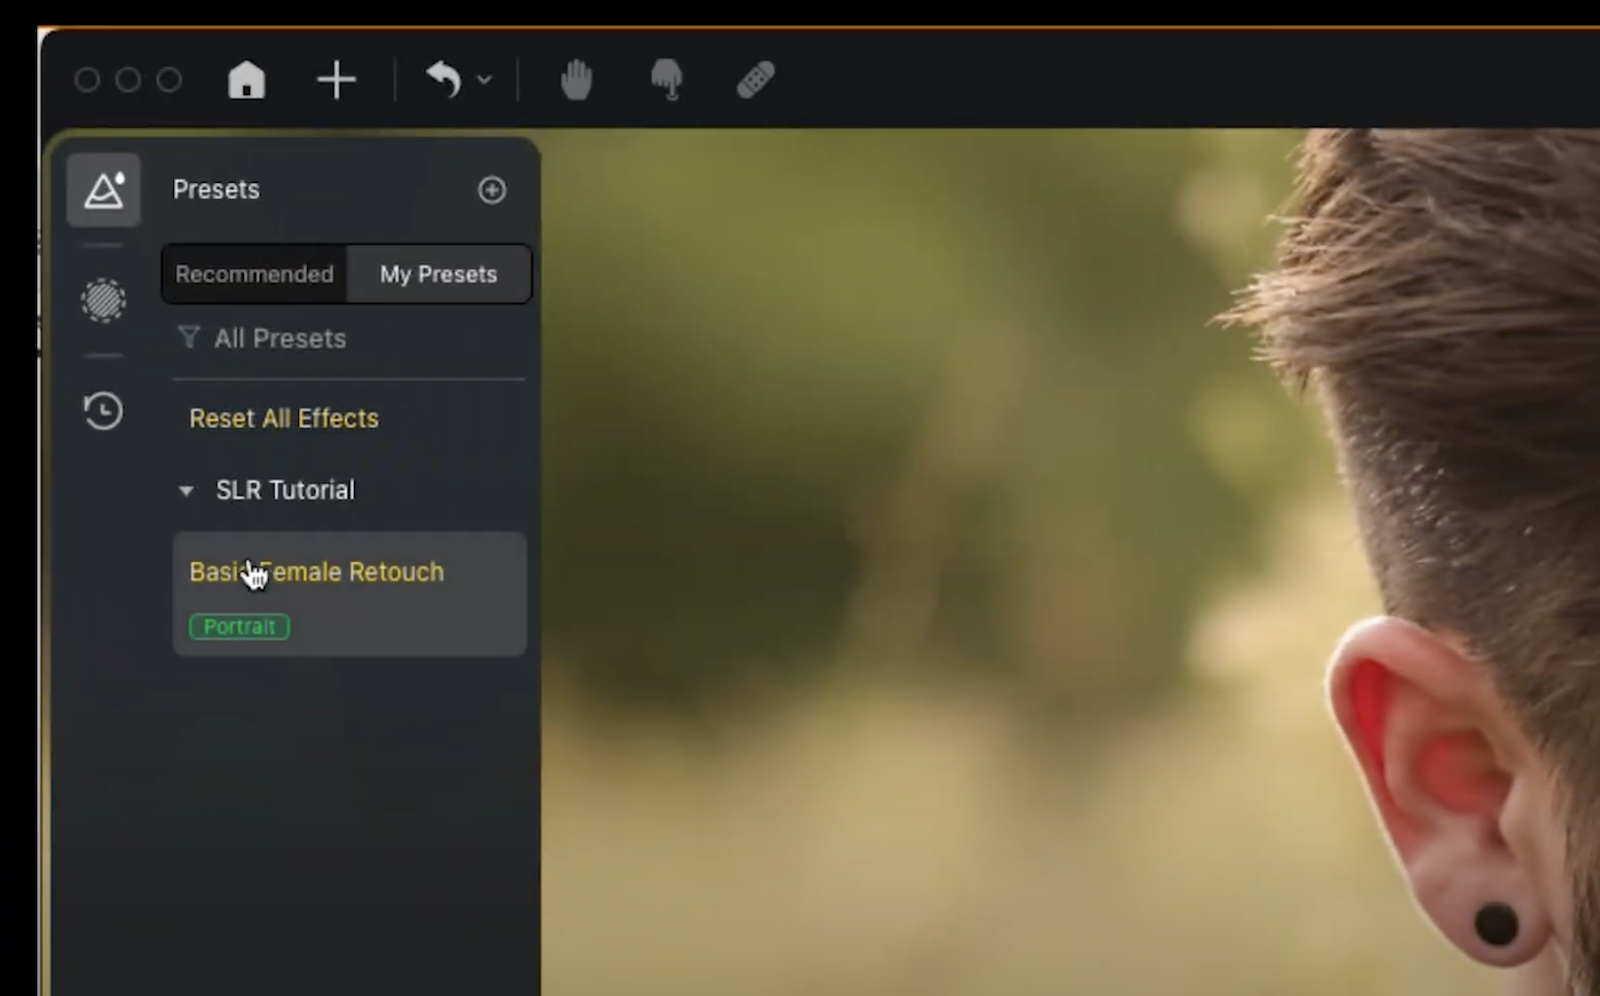Collapse the SLR Tutorial group
1600x996 pixels.
[185, 490]
